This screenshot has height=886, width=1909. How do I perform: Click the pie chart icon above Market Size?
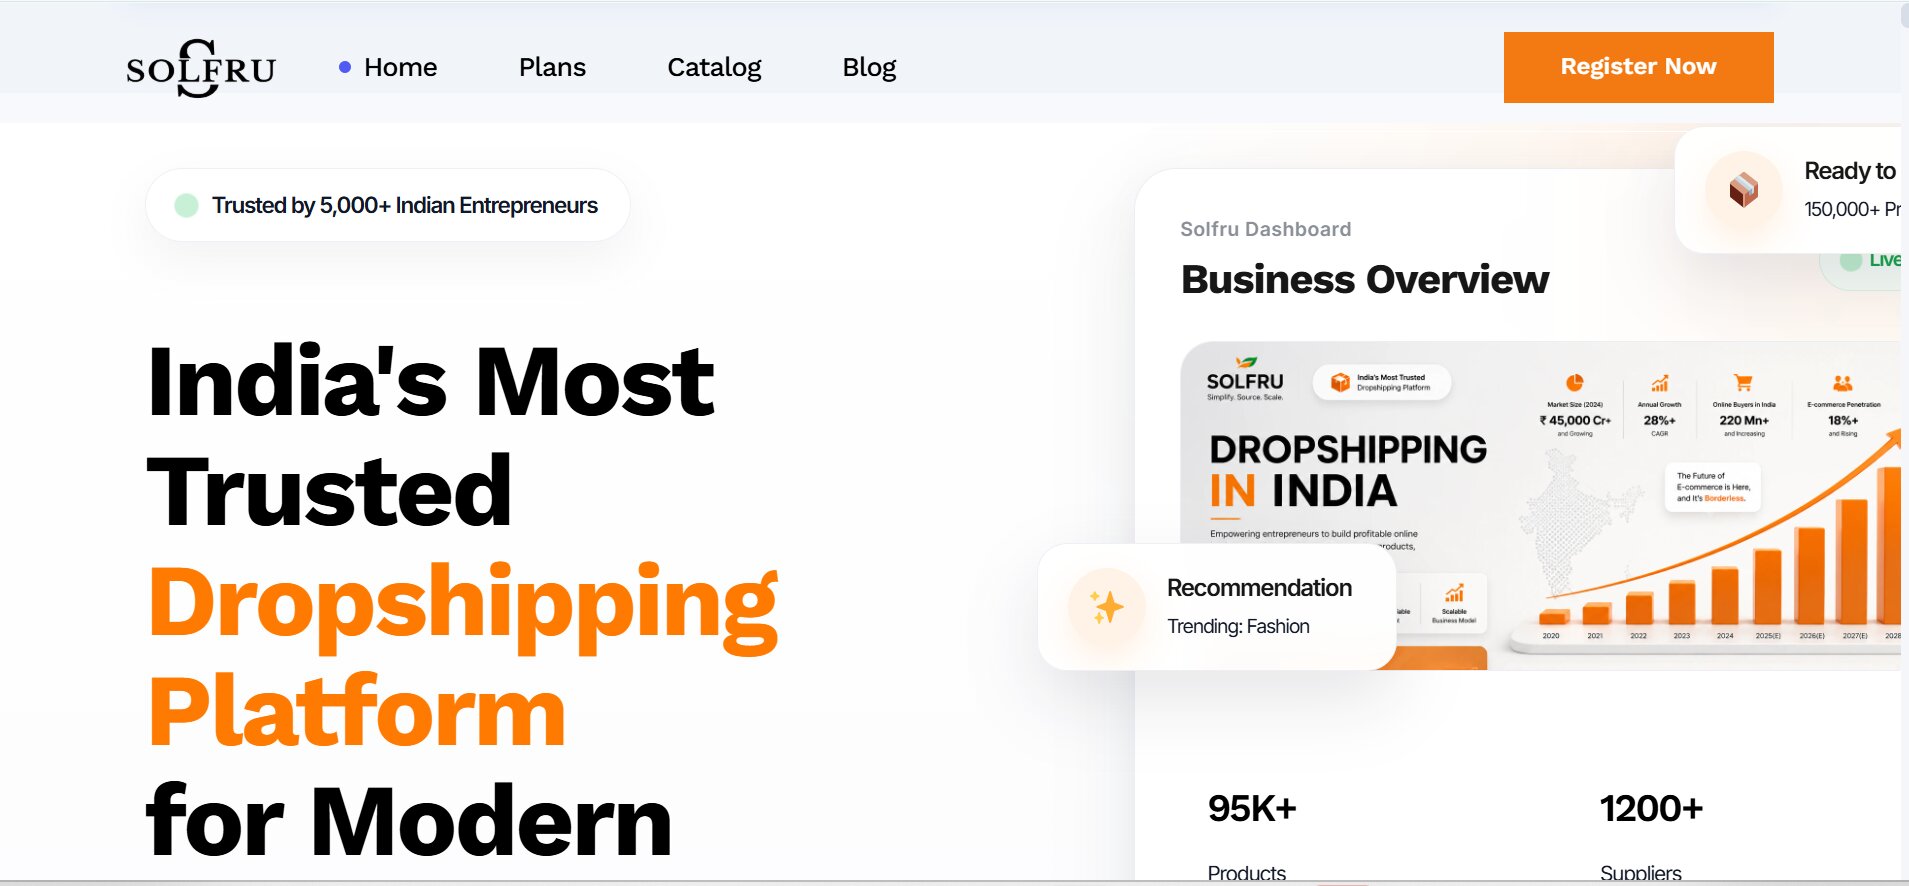coord(1574,383)
